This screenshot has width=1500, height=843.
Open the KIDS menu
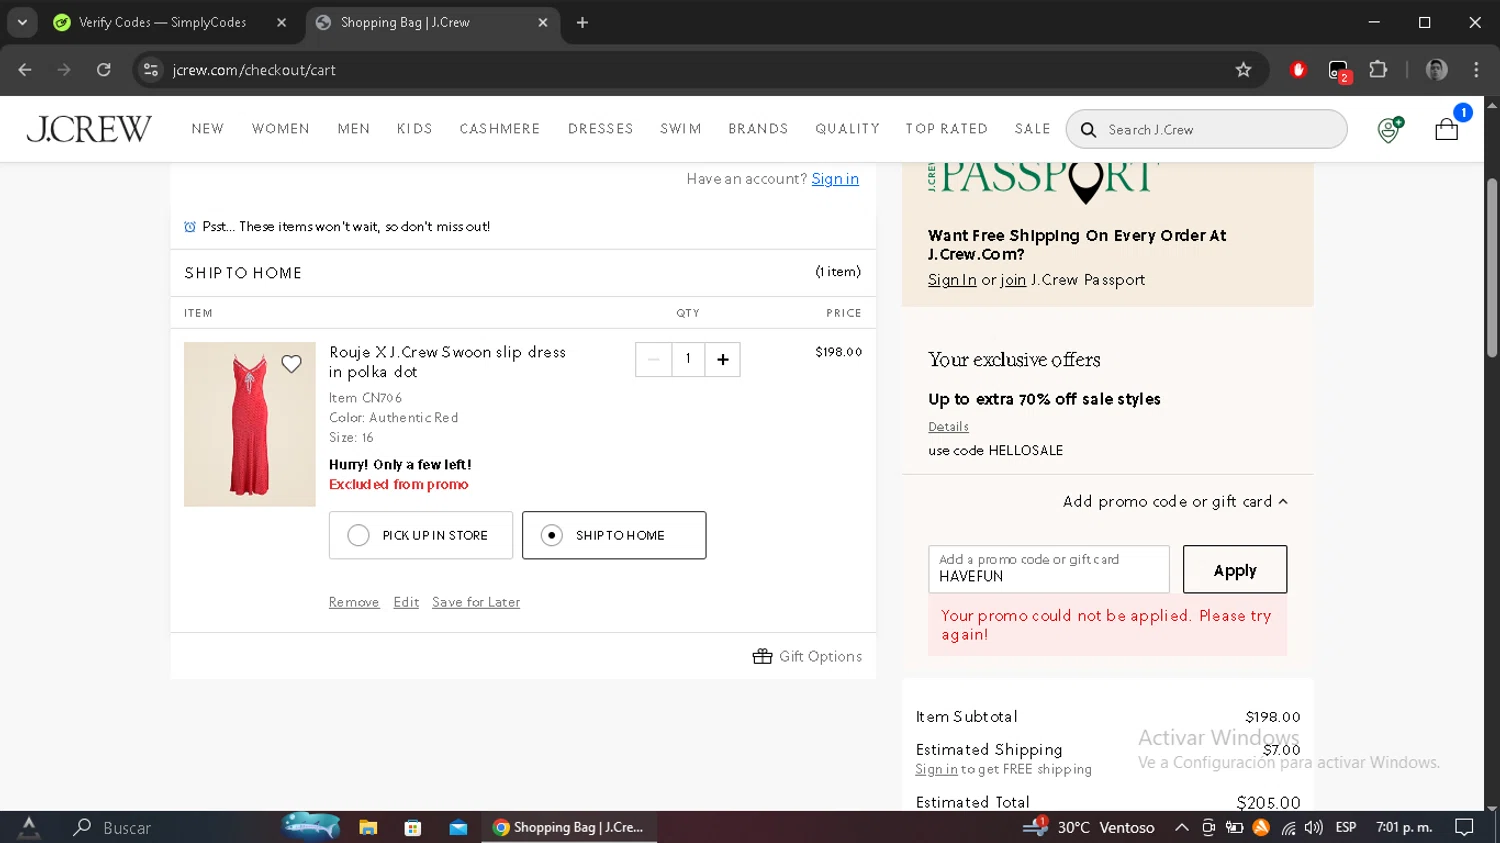point(415,129)
